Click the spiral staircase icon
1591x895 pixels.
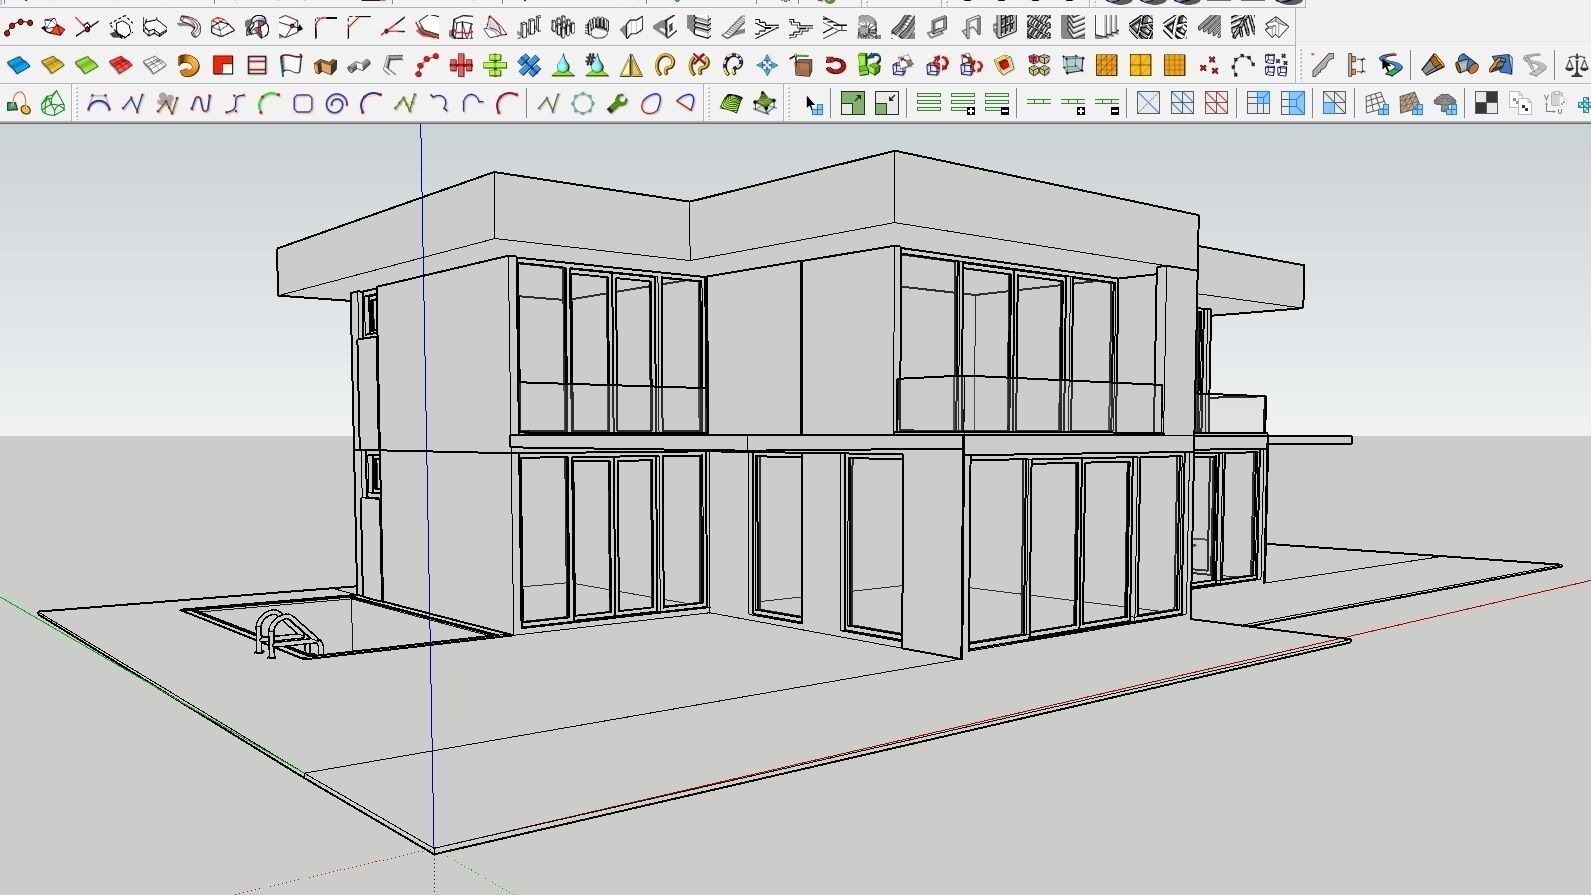868,27
